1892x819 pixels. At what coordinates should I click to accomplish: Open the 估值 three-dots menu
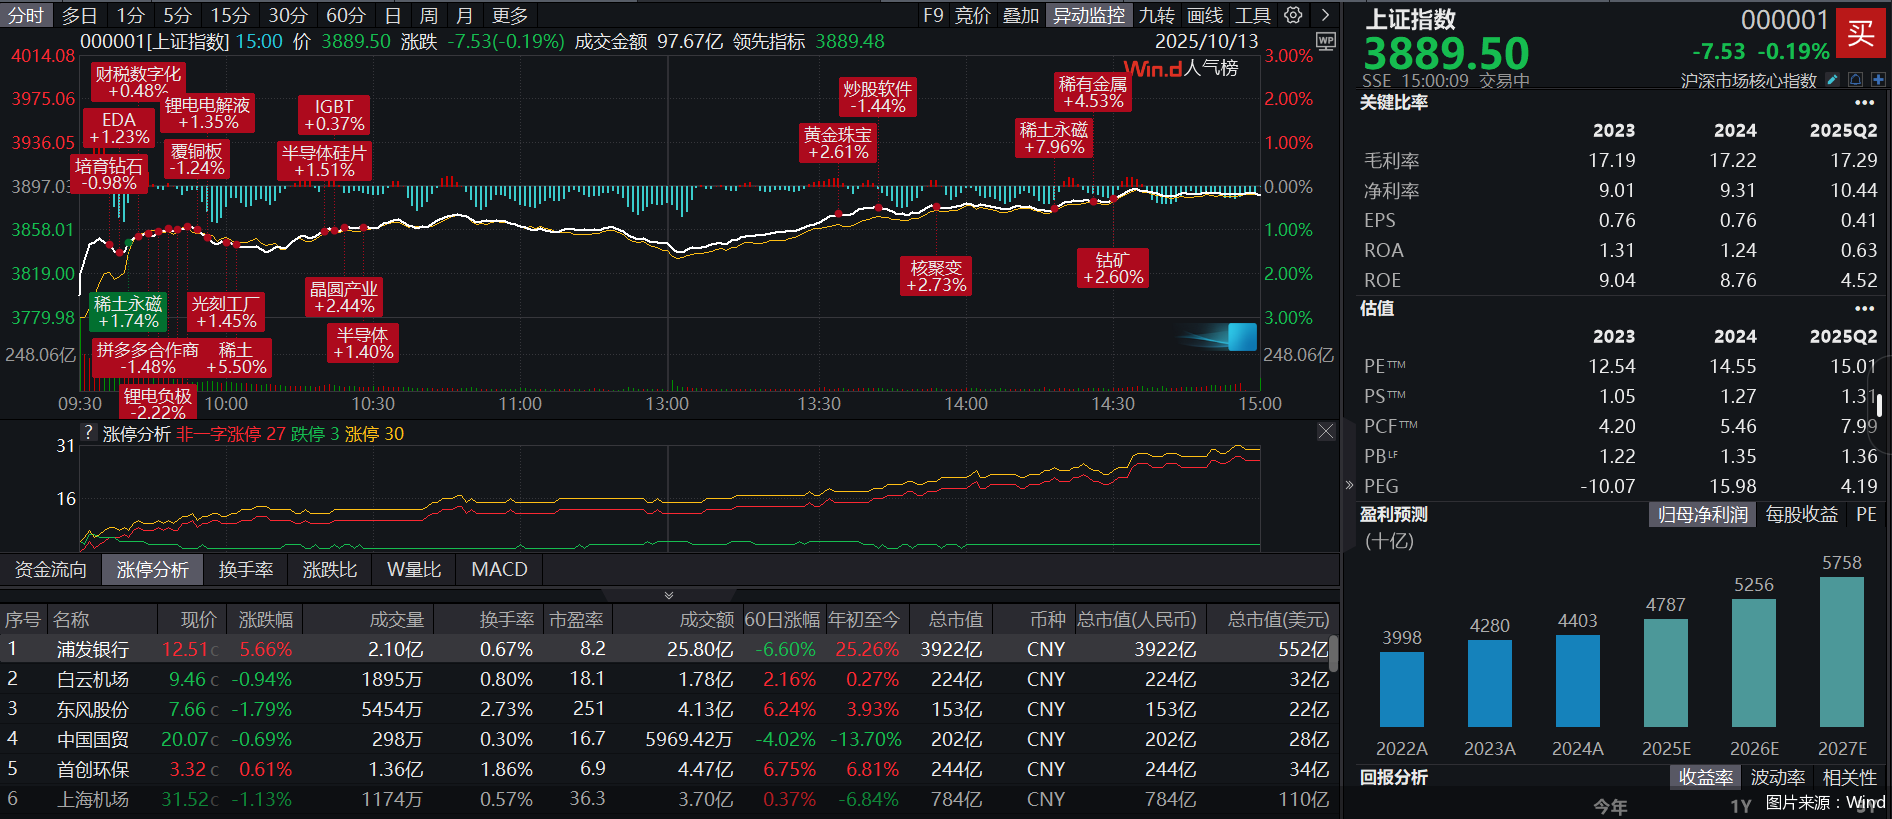[x=1864, y=309]
